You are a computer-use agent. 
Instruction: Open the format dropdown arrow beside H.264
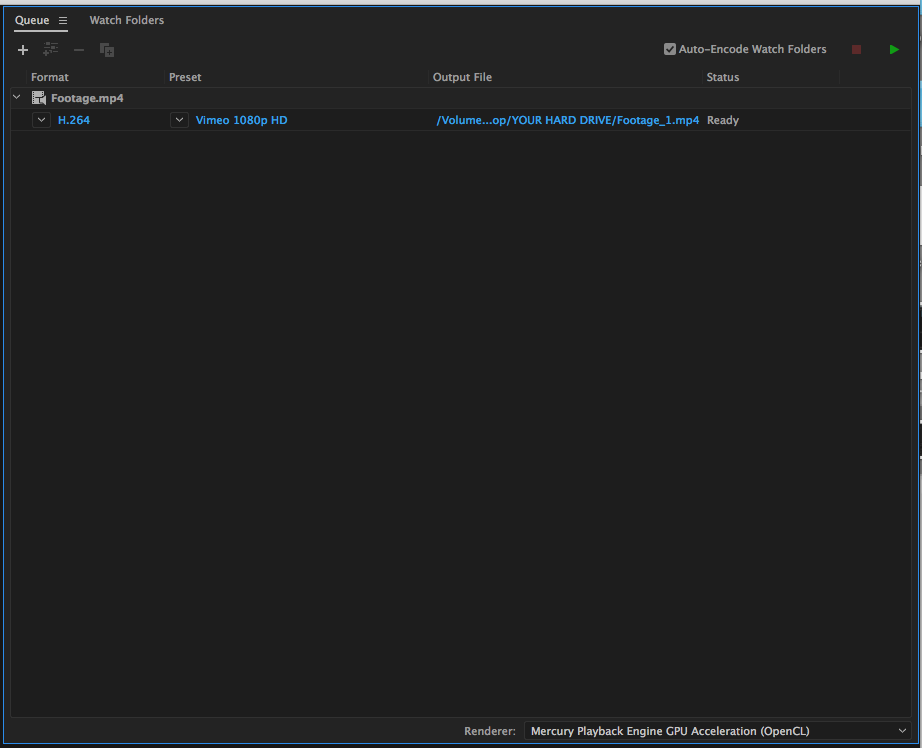pos(41,120)
